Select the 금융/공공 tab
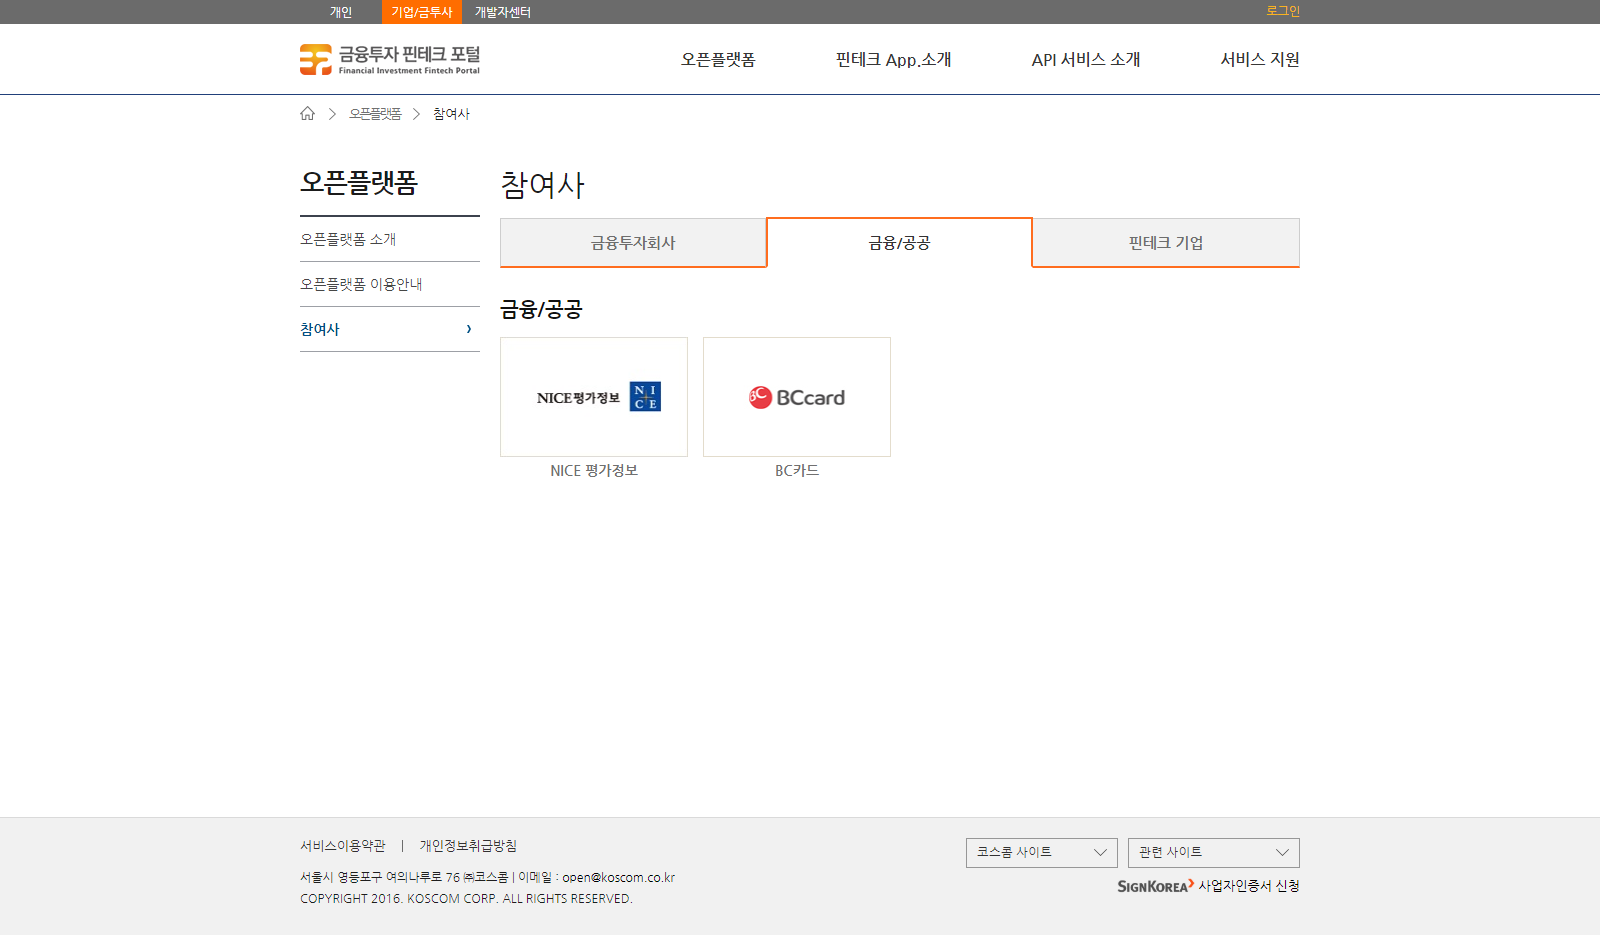Image resolution: width=1600 pixels, height=935 pixels. 899,243
